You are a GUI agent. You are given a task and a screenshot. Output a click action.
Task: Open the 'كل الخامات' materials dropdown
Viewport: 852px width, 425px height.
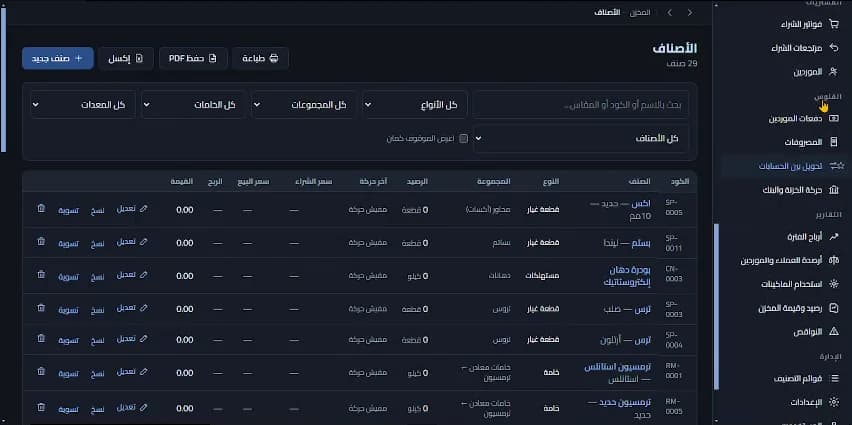[193, 104]
